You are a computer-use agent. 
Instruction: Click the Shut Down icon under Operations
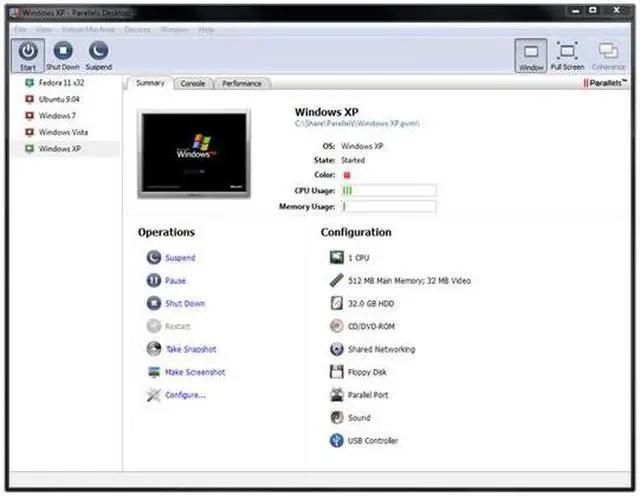pyautogui.click(x=154, y=303)
